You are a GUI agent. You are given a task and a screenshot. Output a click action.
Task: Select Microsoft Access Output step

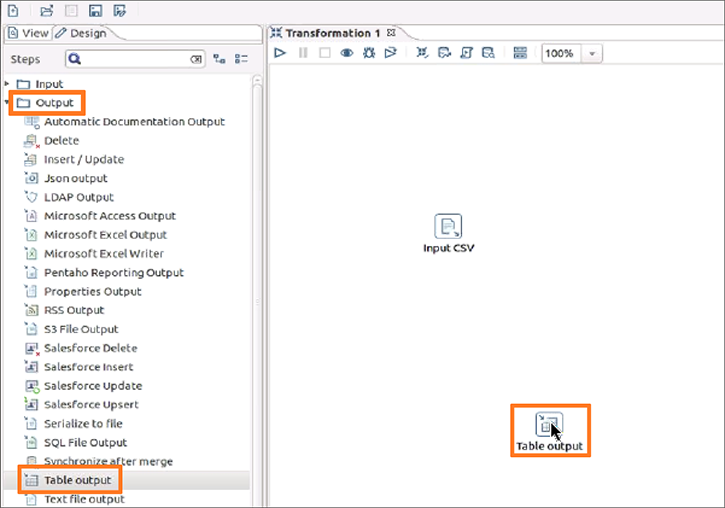(x=100, y=216)
